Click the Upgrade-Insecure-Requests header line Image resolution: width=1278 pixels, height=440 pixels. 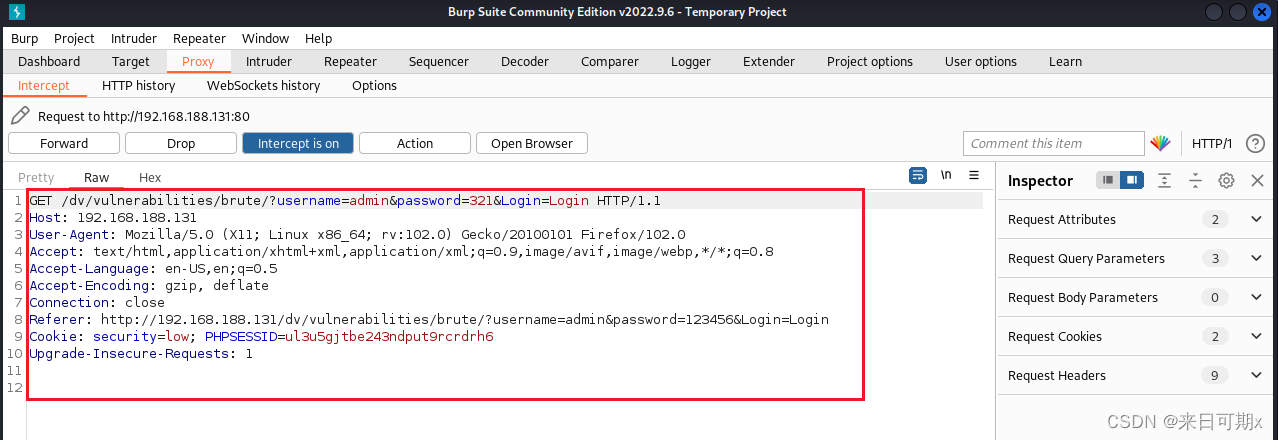pyautogui.click(x=141, y=353)
